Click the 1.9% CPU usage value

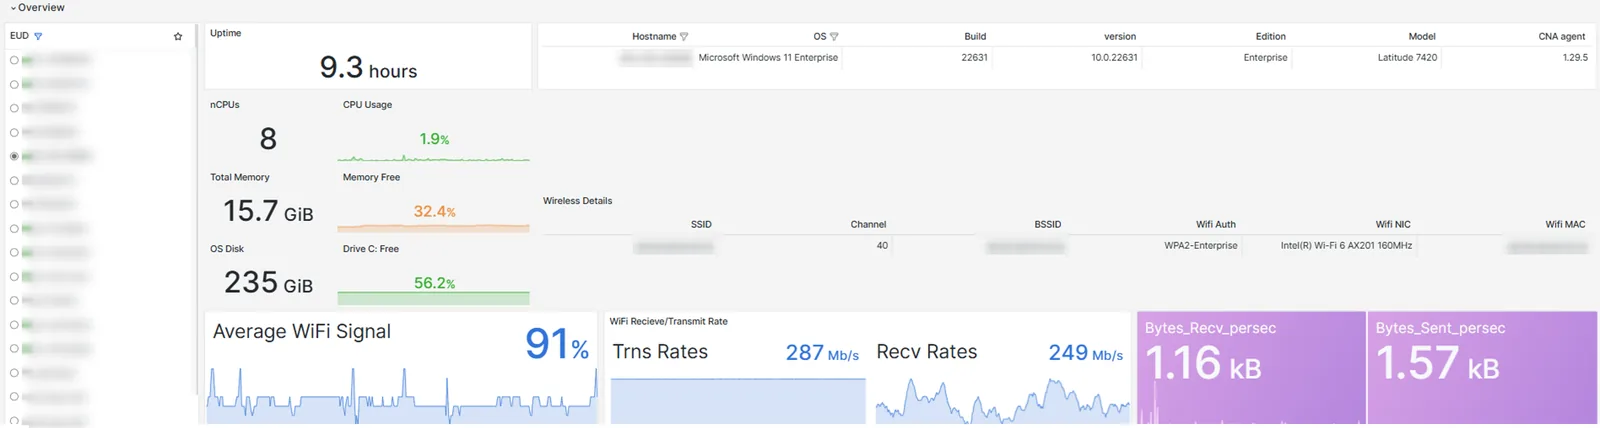coord(434,139)
